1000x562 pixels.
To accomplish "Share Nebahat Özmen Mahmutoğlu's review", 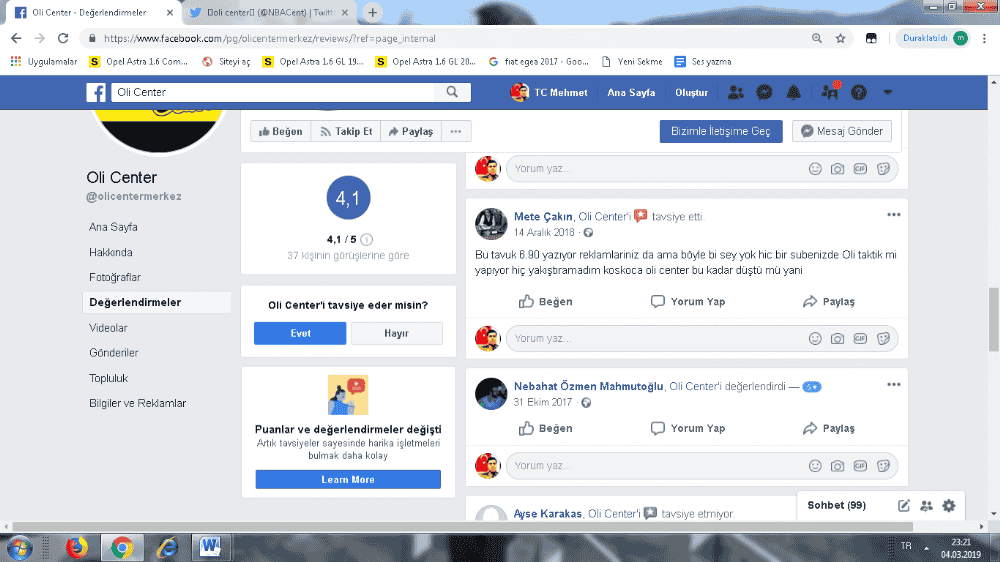I will [828, 429].
